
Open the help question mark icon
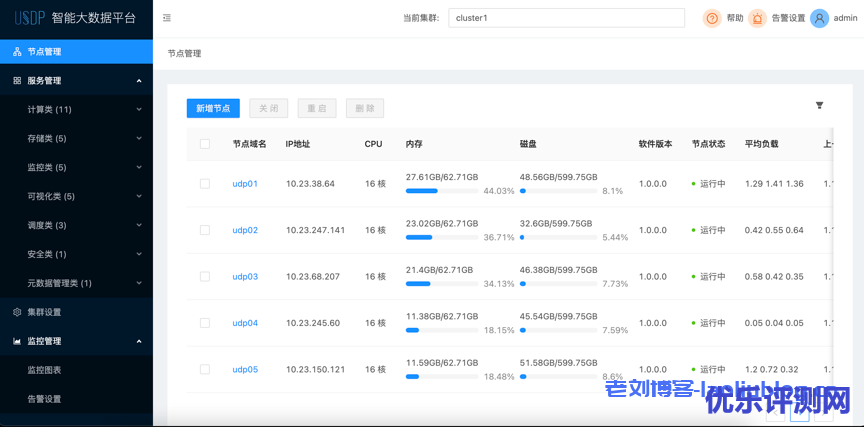coord(712,18)
